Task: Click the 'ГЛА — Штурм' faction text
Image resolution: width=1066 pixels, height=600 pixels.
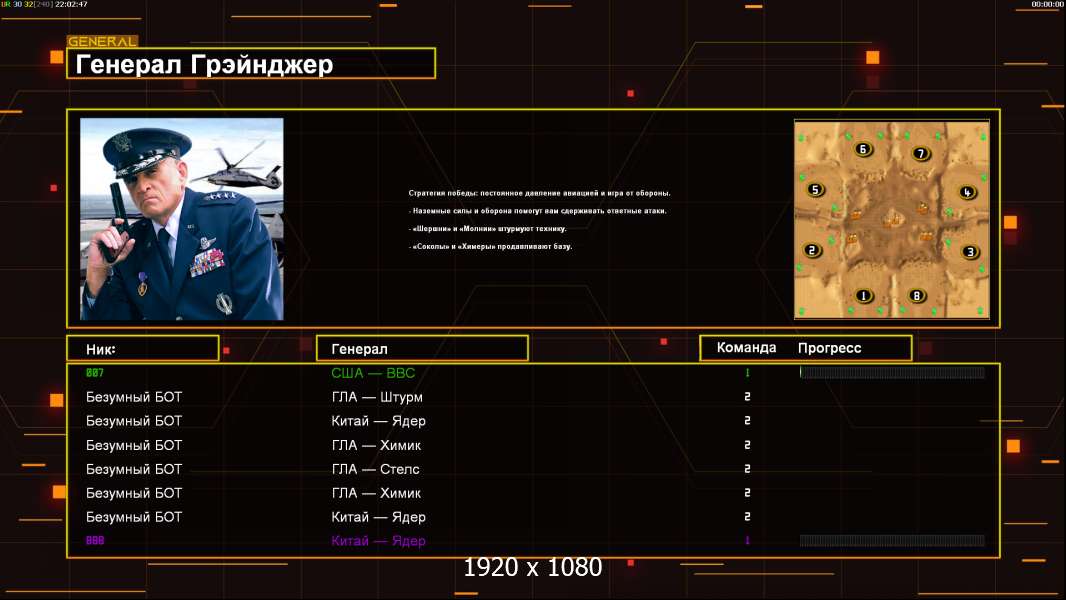Action: 377,397
